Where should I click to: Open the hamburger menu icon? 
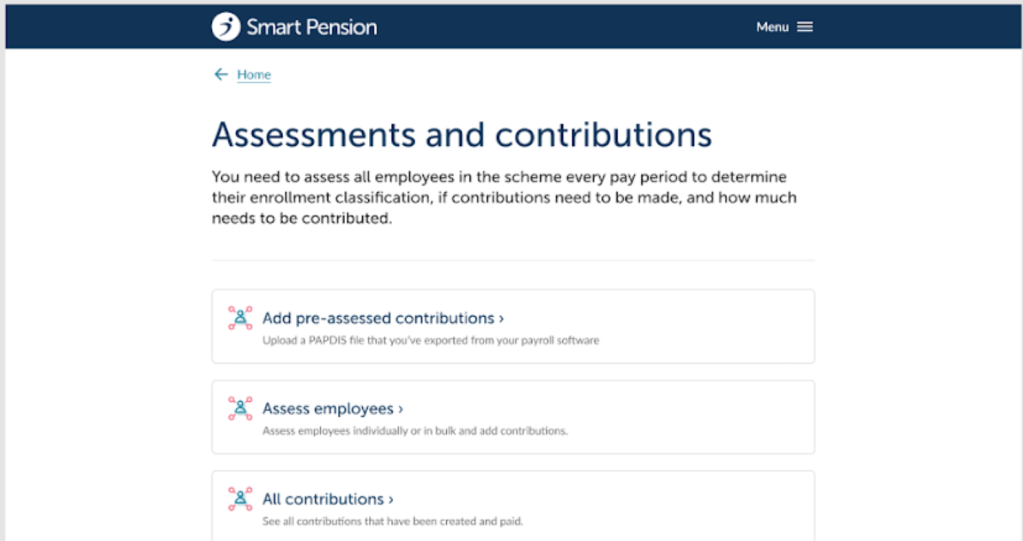pyautogui.click(x=805, y=27)
